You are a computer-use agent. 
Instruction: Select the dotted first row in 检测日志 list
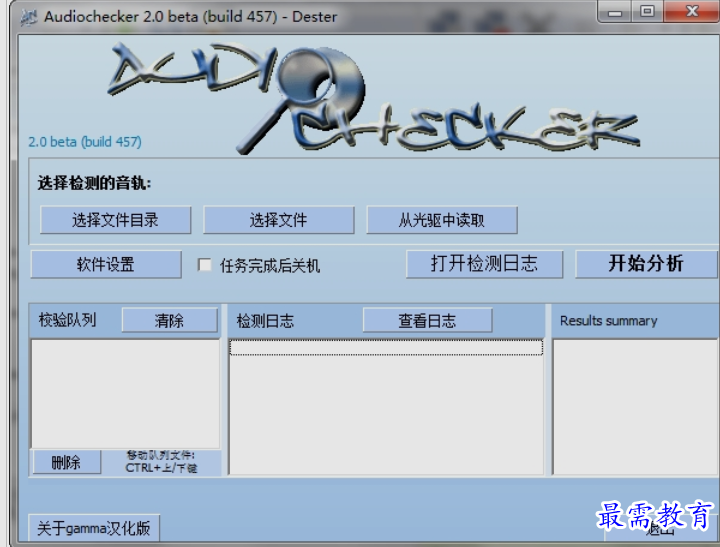pyautogui.click(x=386, y=348)
